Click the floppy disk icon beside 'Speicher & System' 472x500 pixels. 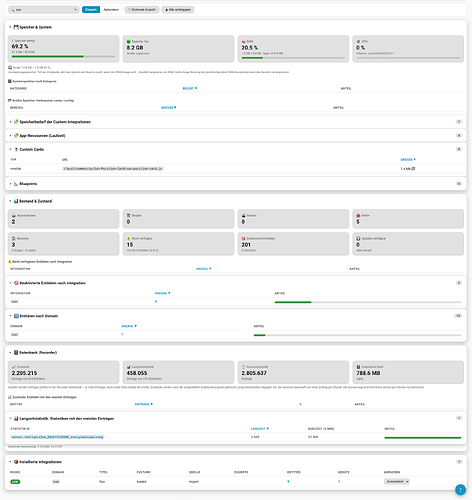16,27
